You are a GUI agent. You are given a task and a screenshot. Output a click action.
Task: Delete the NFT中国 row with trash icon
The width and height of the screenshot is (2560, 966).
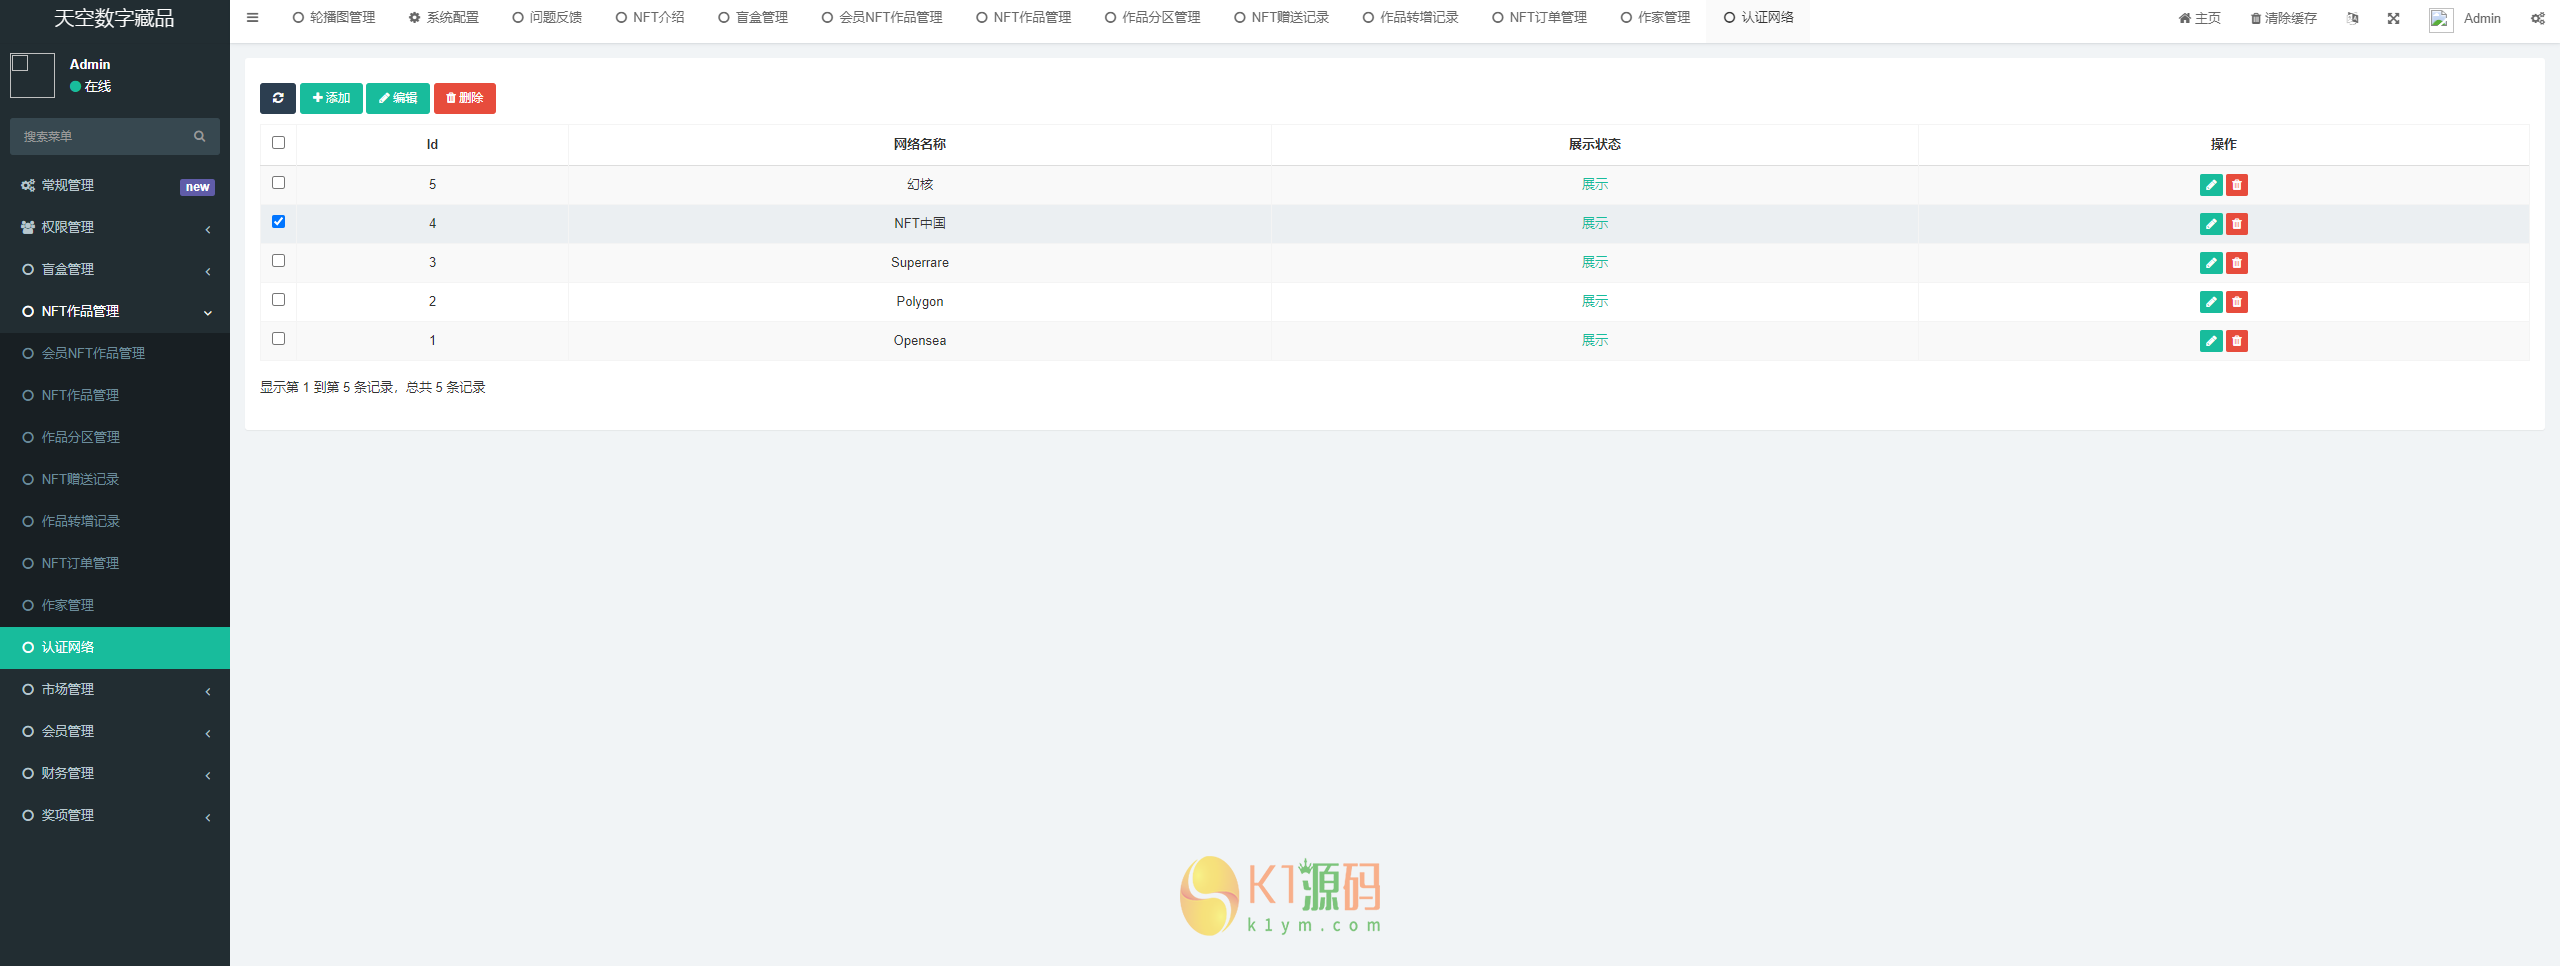click(2237, 224)
